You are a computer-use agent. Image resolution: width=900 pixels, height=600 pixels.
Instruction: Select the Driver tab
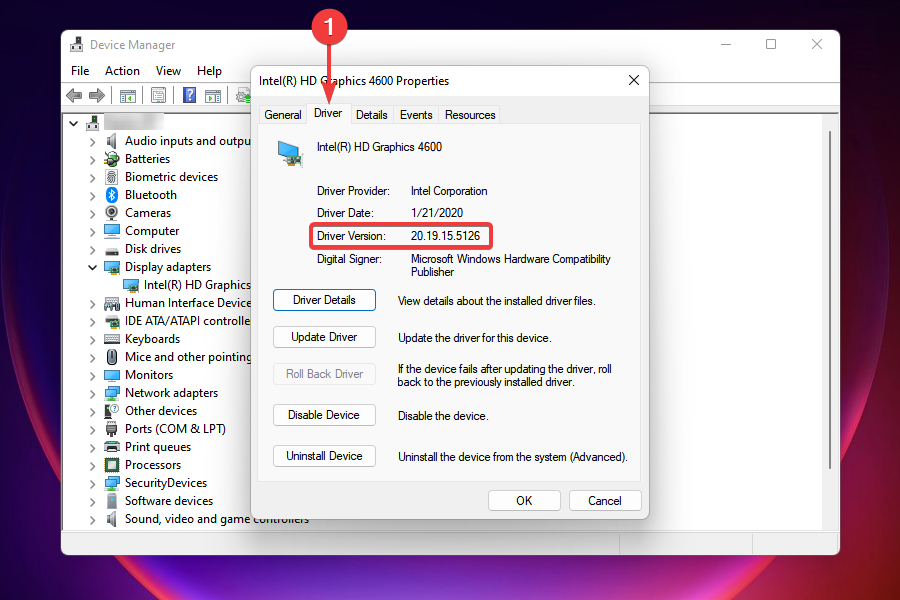tap(328, 113)
